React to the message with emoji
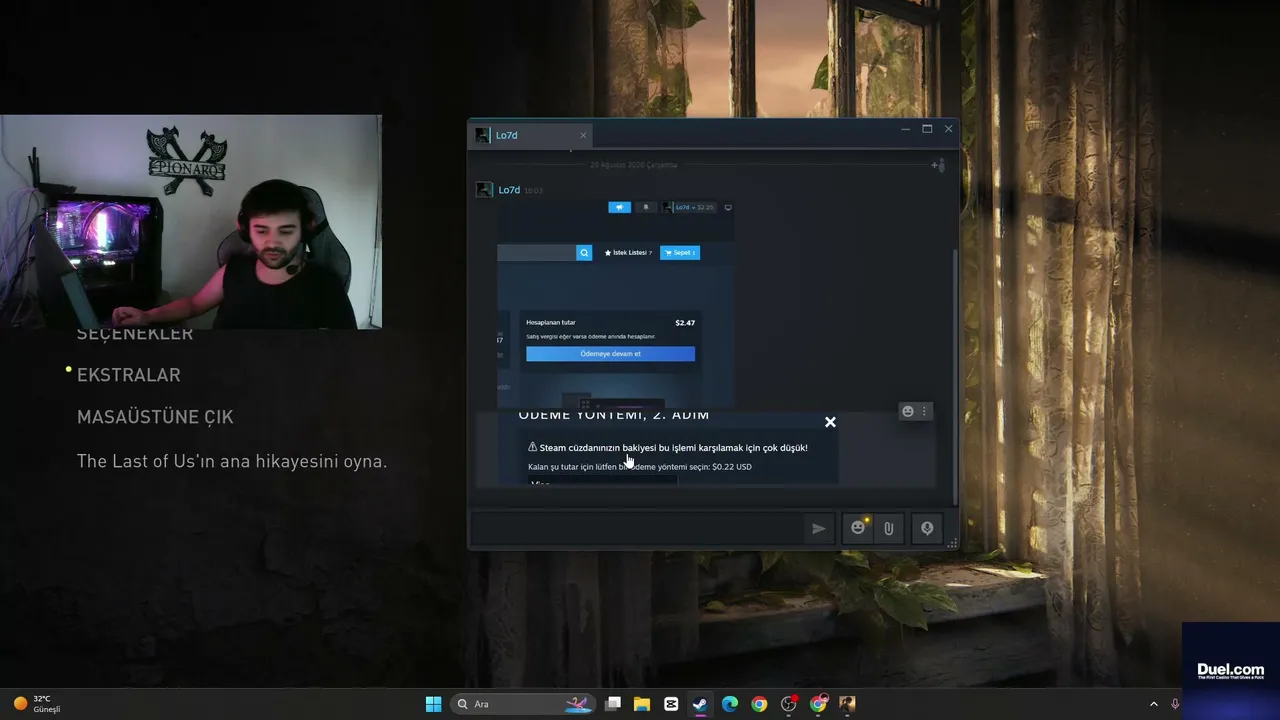This screenshot has width=1280, height=720. (908, 411)
